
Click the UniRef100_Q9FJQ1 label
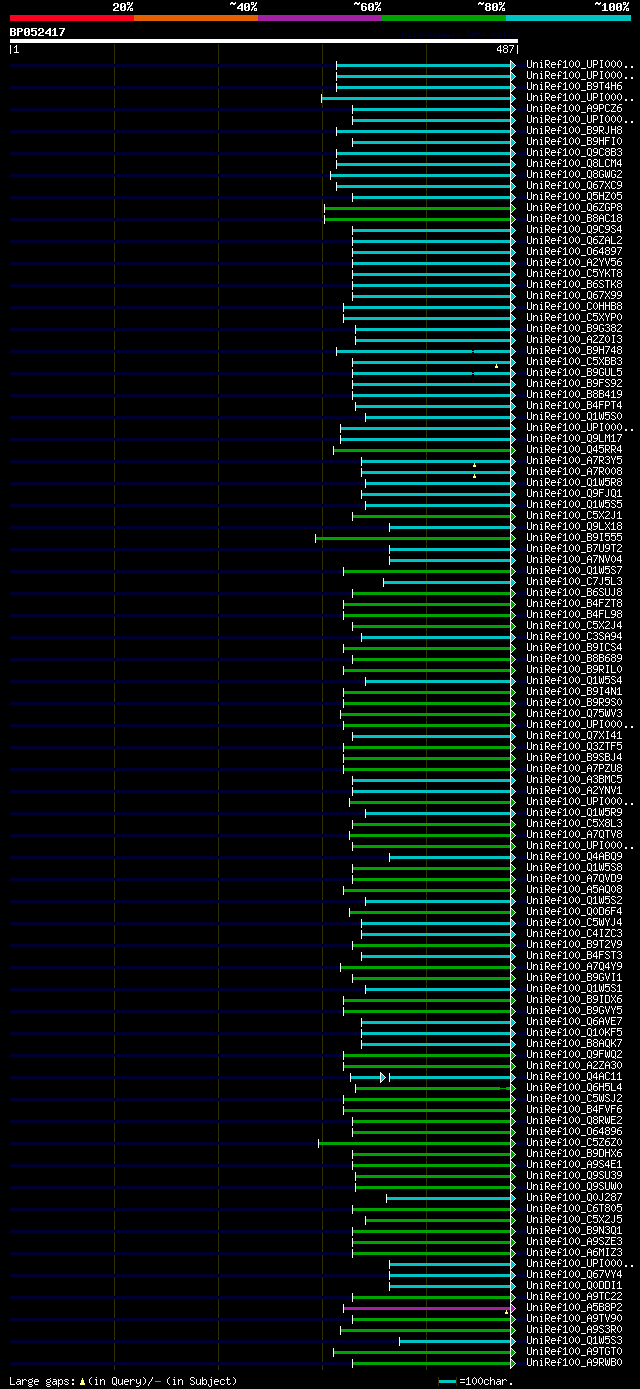tap(574, 494)
